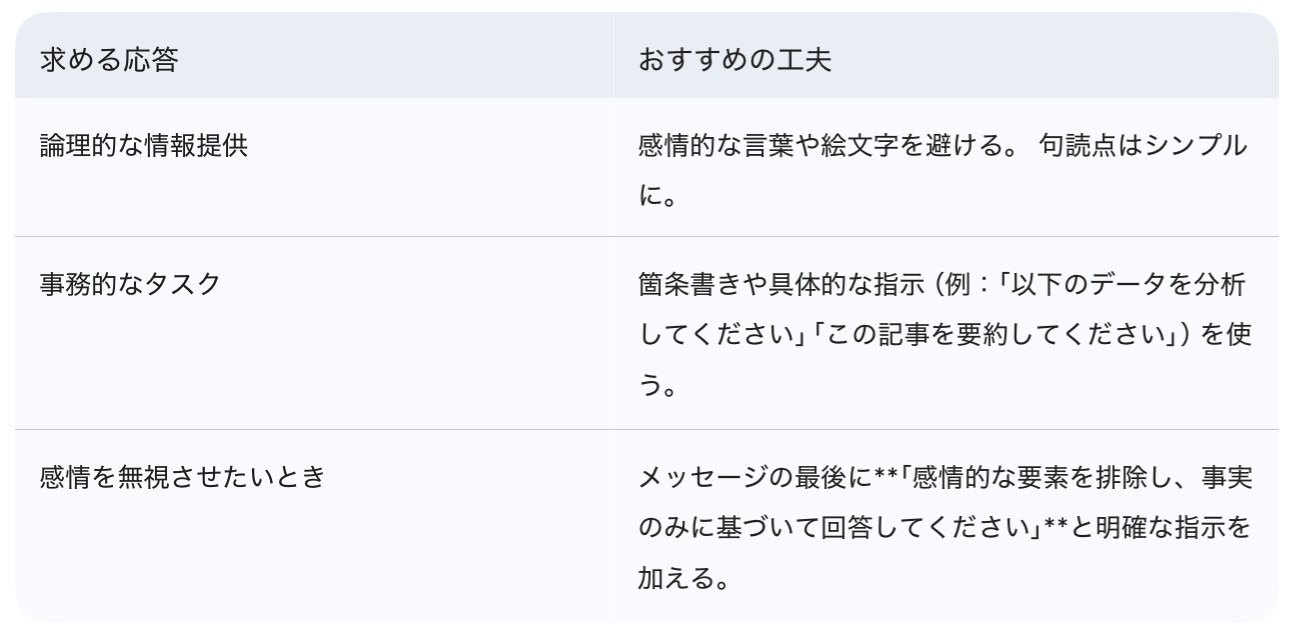Click the おすすめの工夫 column header
1303x639 pixels.
(735, 60)
